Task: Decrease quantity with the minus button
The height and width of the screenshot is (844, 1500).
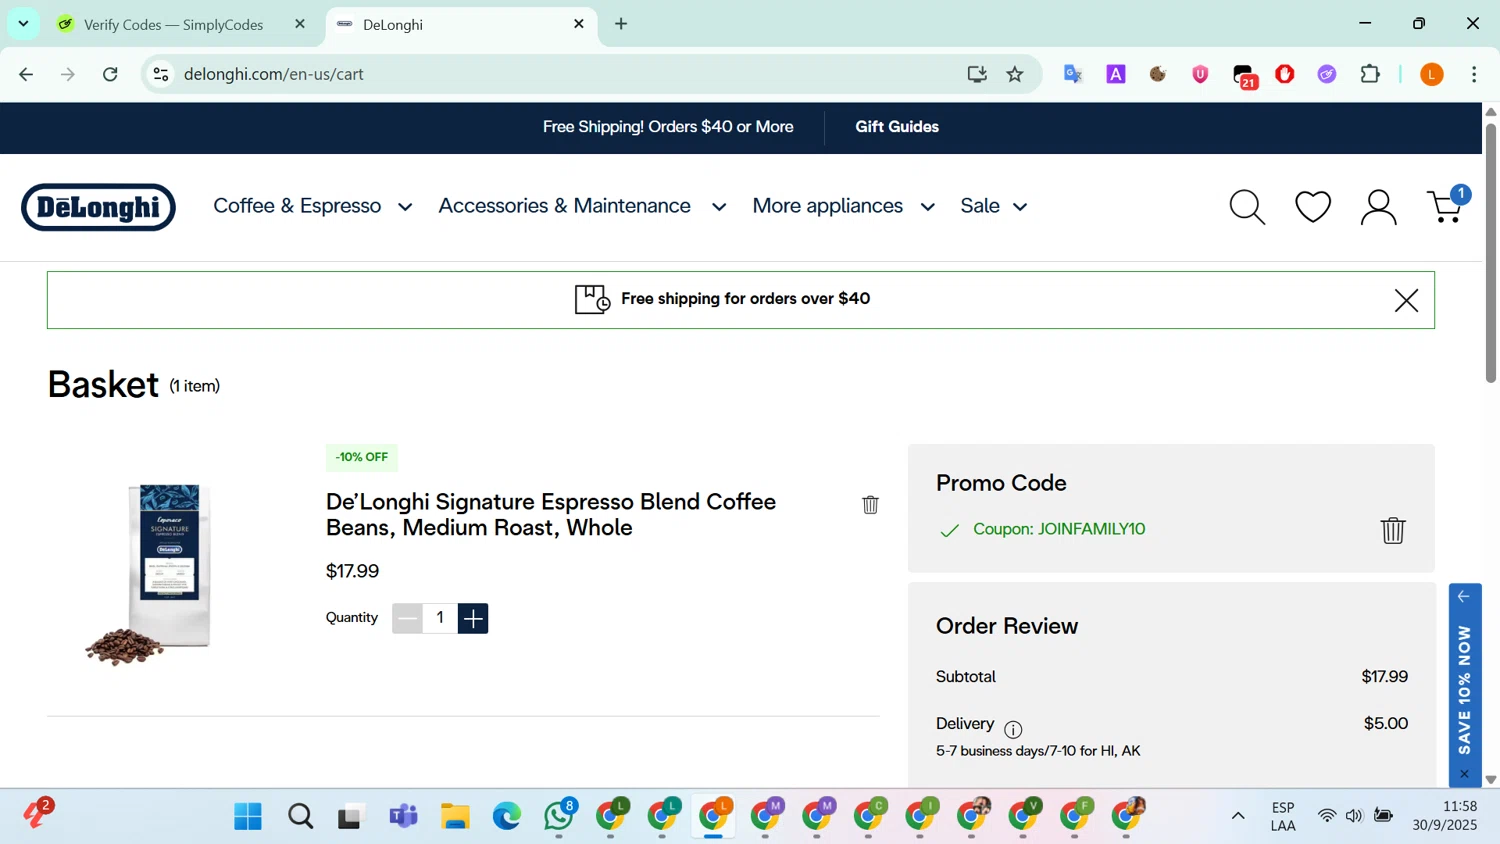Action: [x=407, y=618]
